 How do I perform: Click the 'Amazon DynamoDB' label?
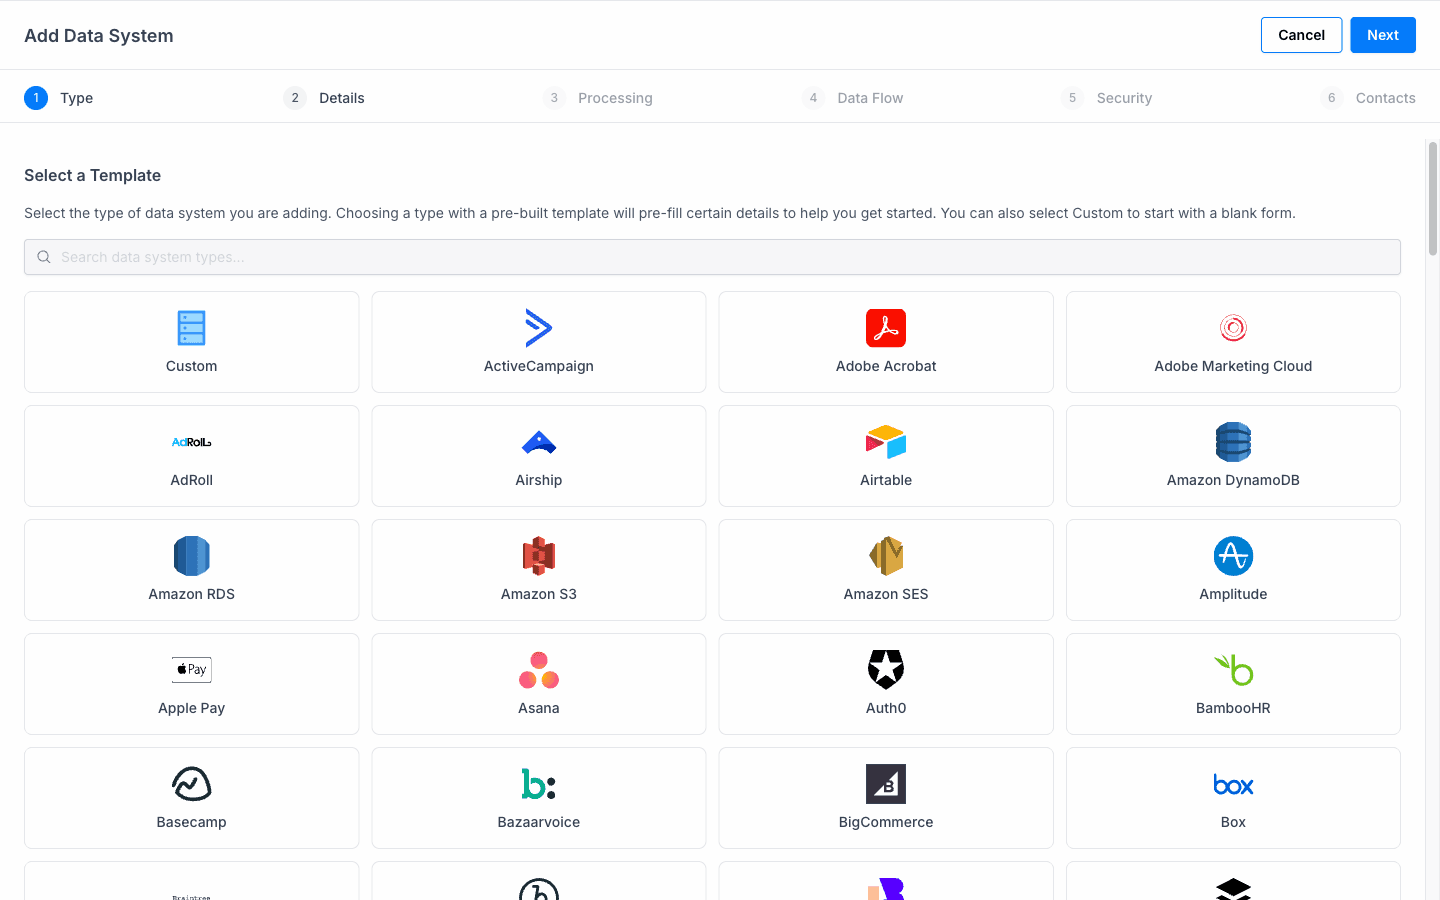click(x=1233, y=480)
